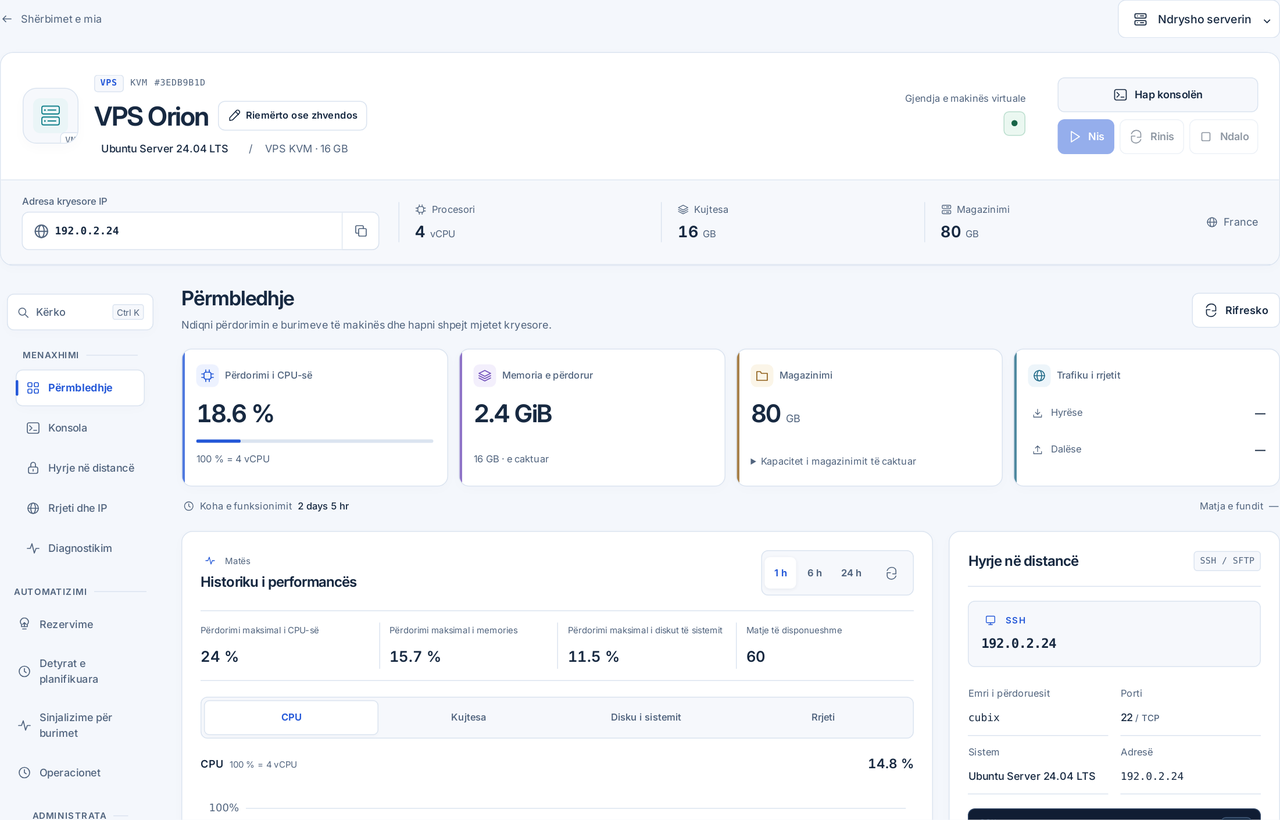Click the green virtual machine status indicator
The image size is (1280, 820).
(x=1014, y=124)
